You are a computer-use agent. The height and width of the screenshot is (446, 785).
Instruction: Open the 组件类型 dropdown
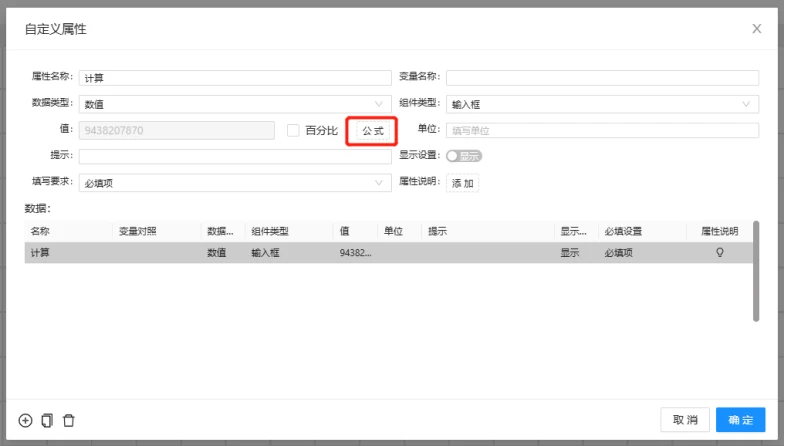602,104
